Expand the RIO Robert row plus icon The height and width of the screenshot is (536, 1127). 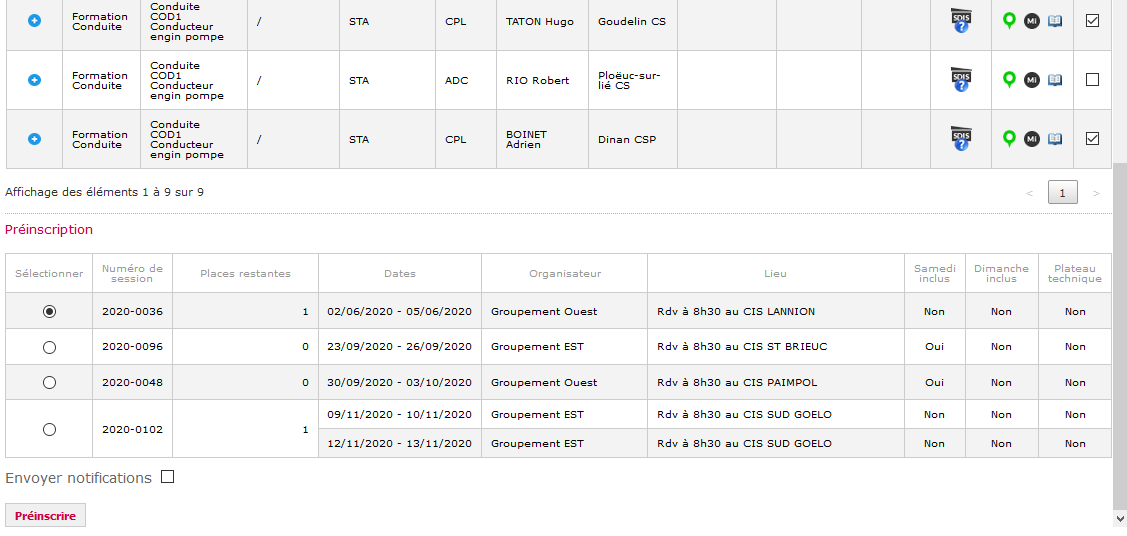[34, 80]
